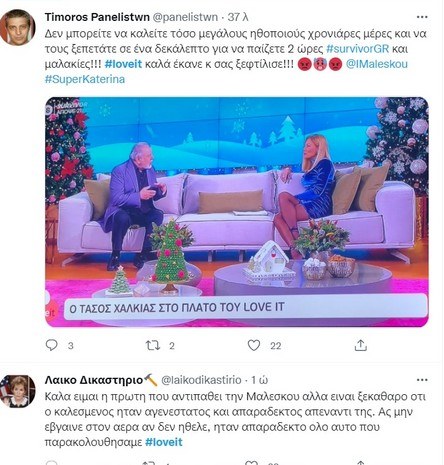This screenshot has width=444, height=465.
Task: Open more options on Timoros Panelistwn tweet
Action: point(422,17)
